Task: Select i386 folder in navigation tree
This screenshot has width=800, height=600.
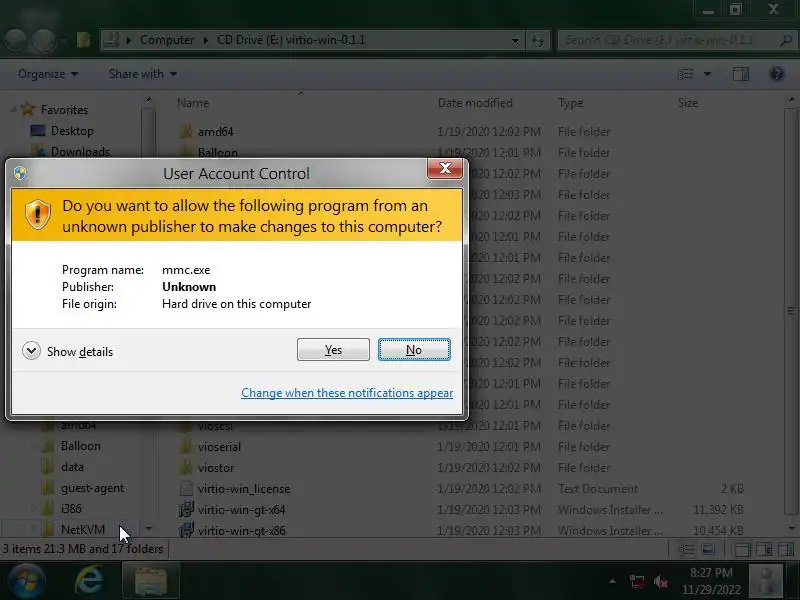Action: [x=71, y=509]
